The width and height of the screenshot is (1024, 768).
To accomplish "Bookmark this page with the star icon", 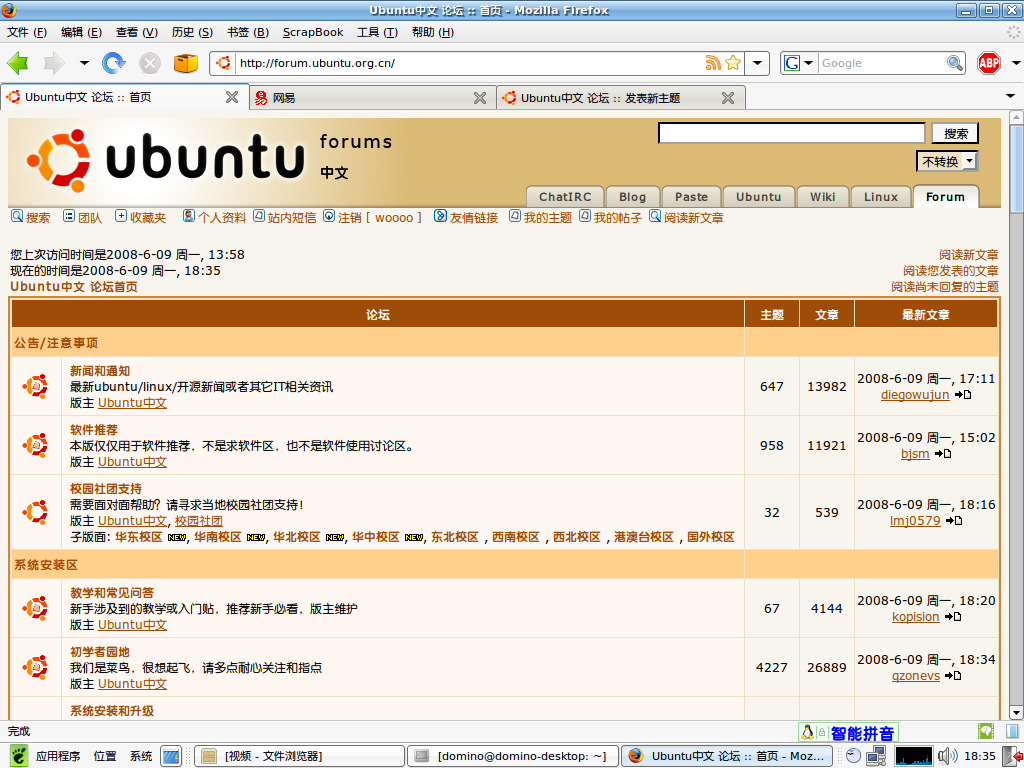I will 733,63.
